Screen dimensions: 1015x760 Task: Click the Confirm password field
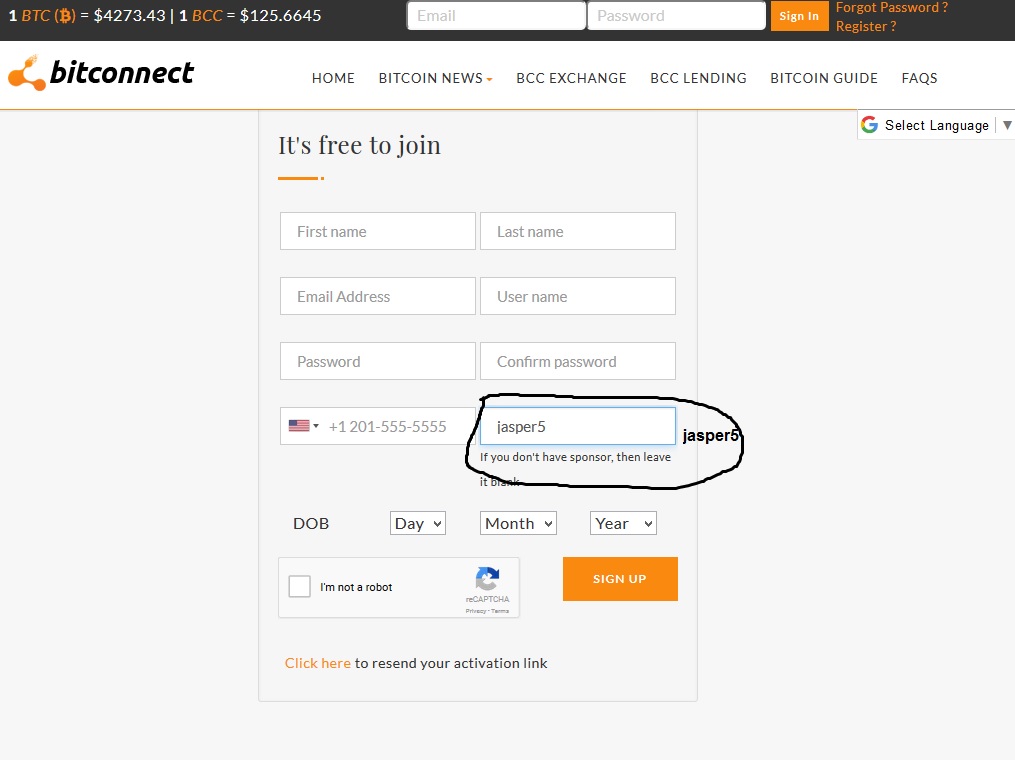pyautogui.click(x=577, y=361)
